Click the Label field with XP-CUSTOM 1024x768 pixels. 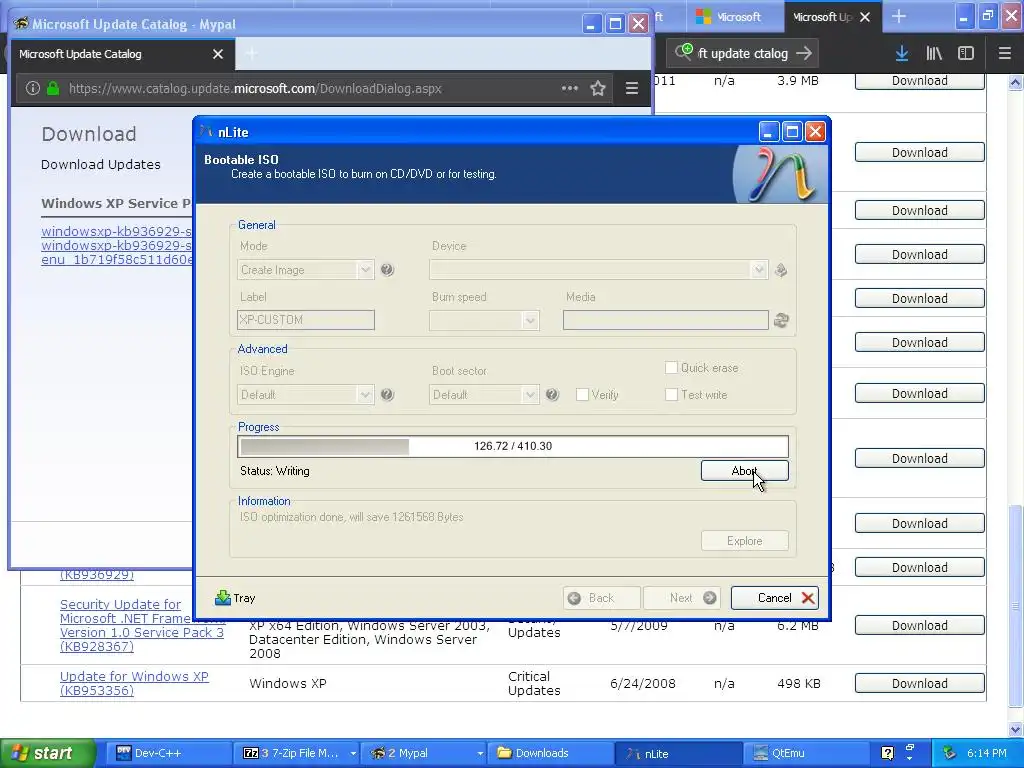(x=306, y=320)
